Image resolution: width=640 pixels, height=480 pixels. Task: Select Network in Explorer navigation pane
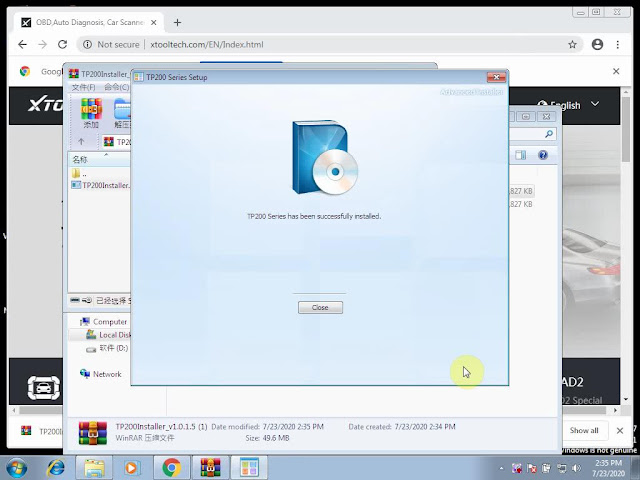point(101,374)
